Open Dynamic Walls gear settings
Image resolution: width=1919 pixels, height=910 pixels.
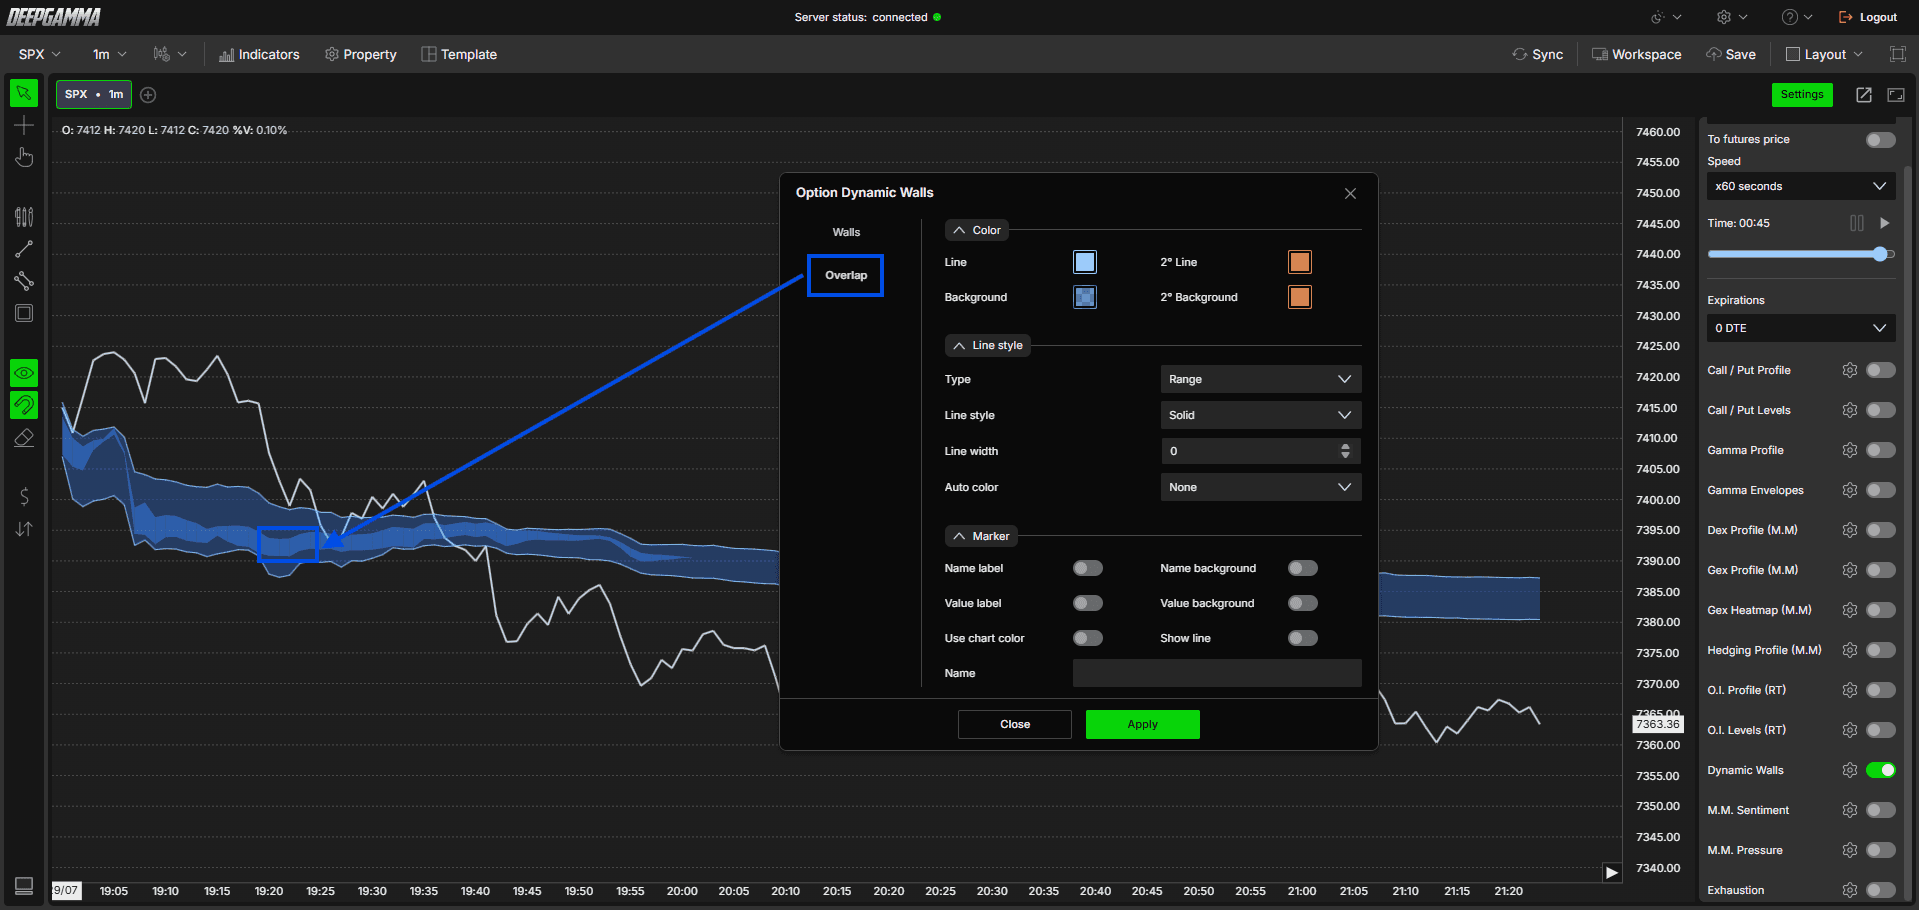[1849, 770]
